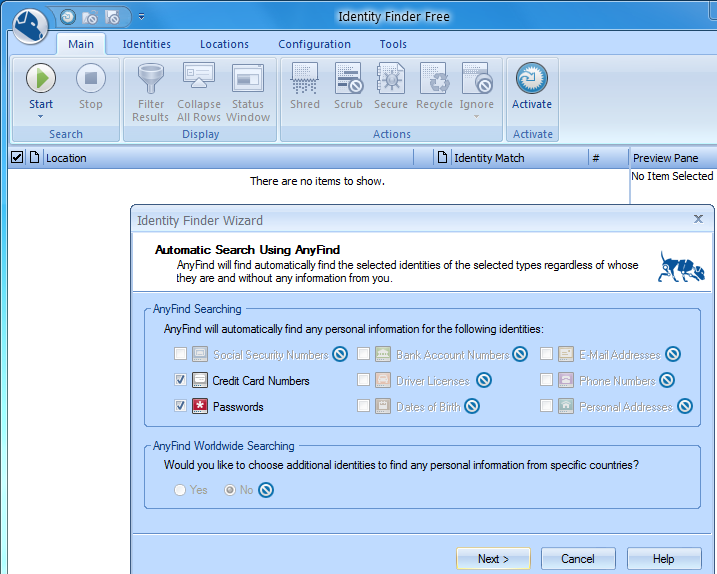The width and height of the screenshot is (717, 574).
Task: Click the Cancel button in wizard
Action: coord(578,558)
